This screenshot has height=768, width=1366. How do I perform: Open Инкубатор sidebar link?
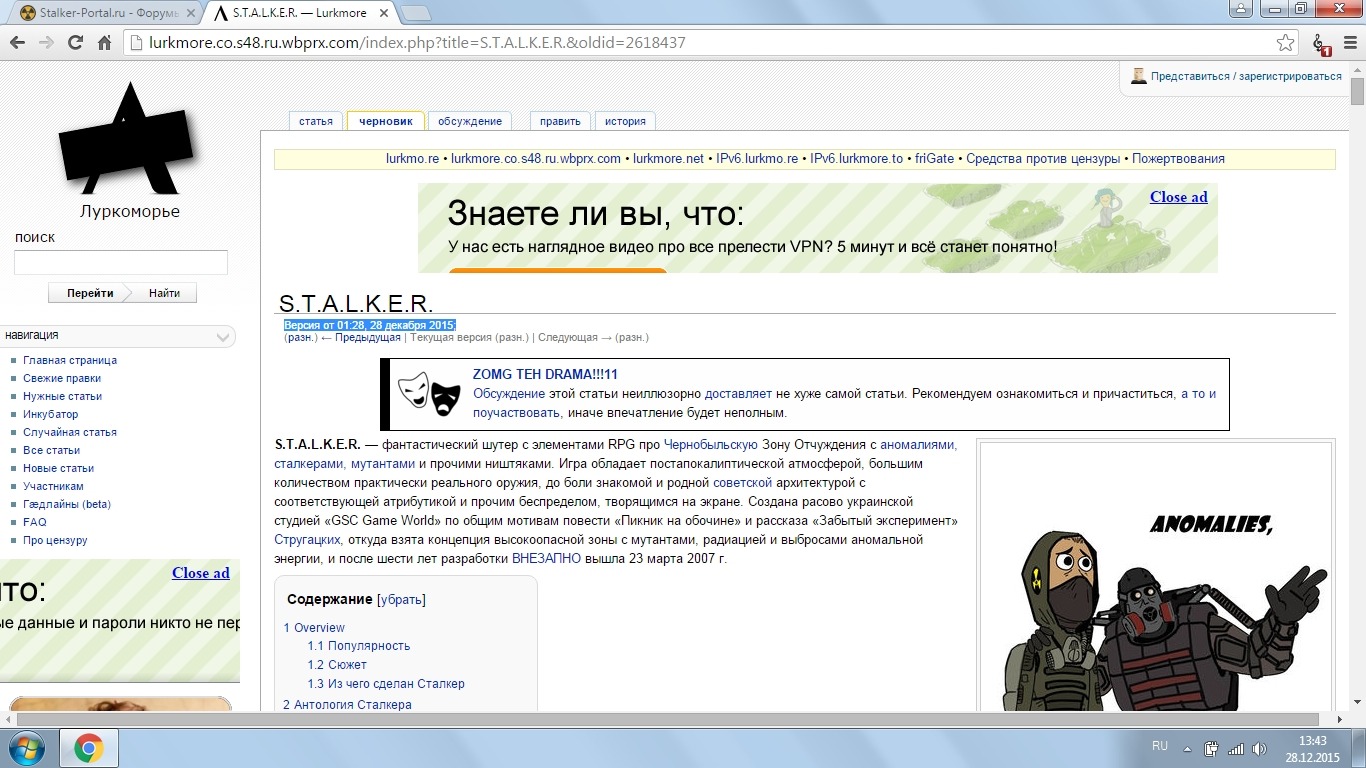(x=50, y=414)
